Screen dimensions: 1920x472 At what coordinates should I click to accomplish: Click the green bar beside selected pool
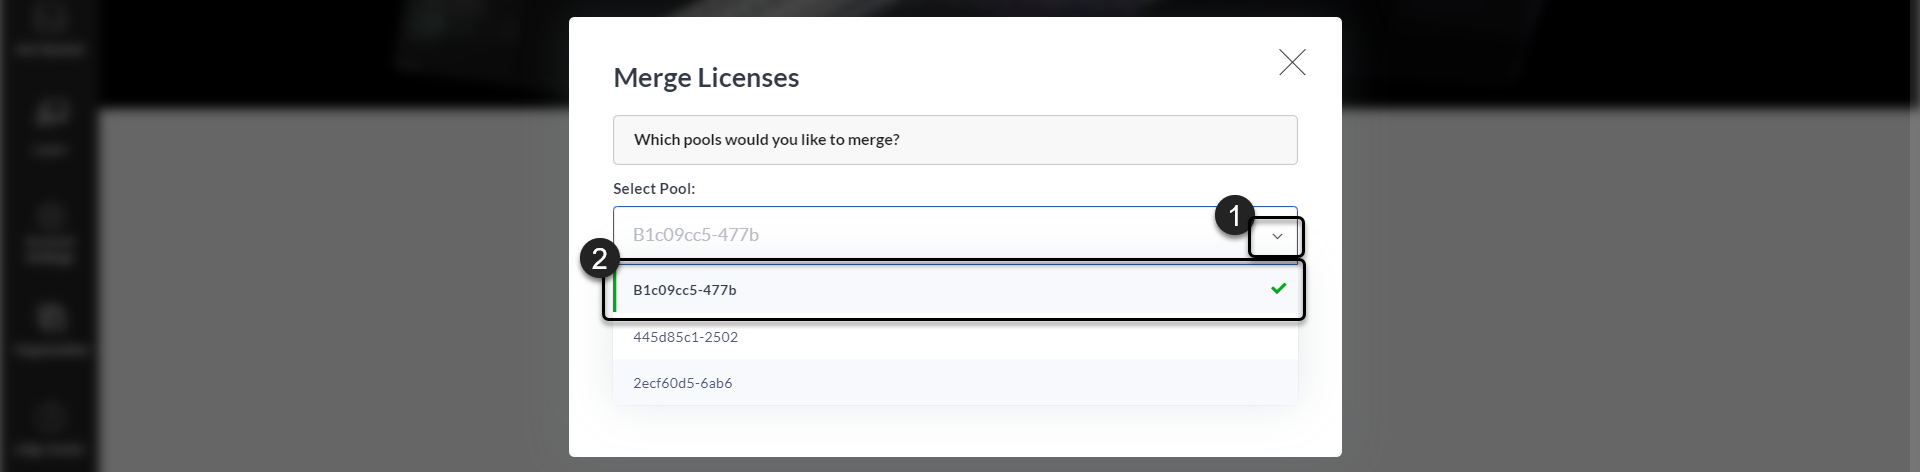tap(614, 290)
